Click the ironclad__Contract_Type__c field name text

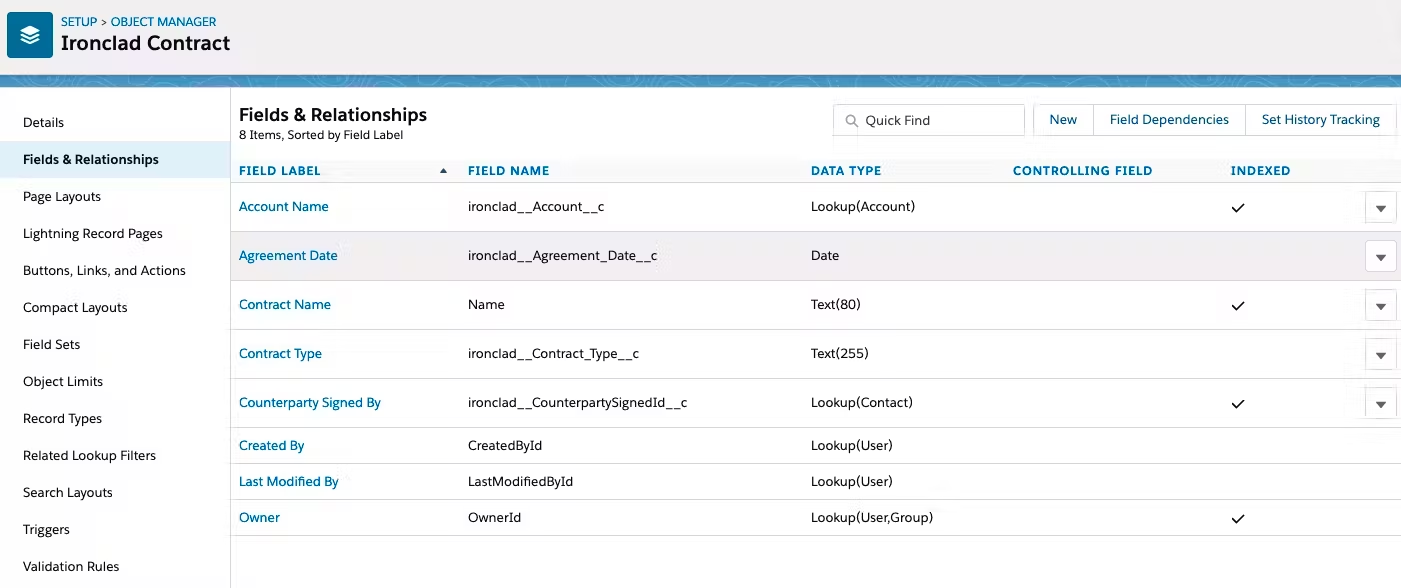[553, 354]
